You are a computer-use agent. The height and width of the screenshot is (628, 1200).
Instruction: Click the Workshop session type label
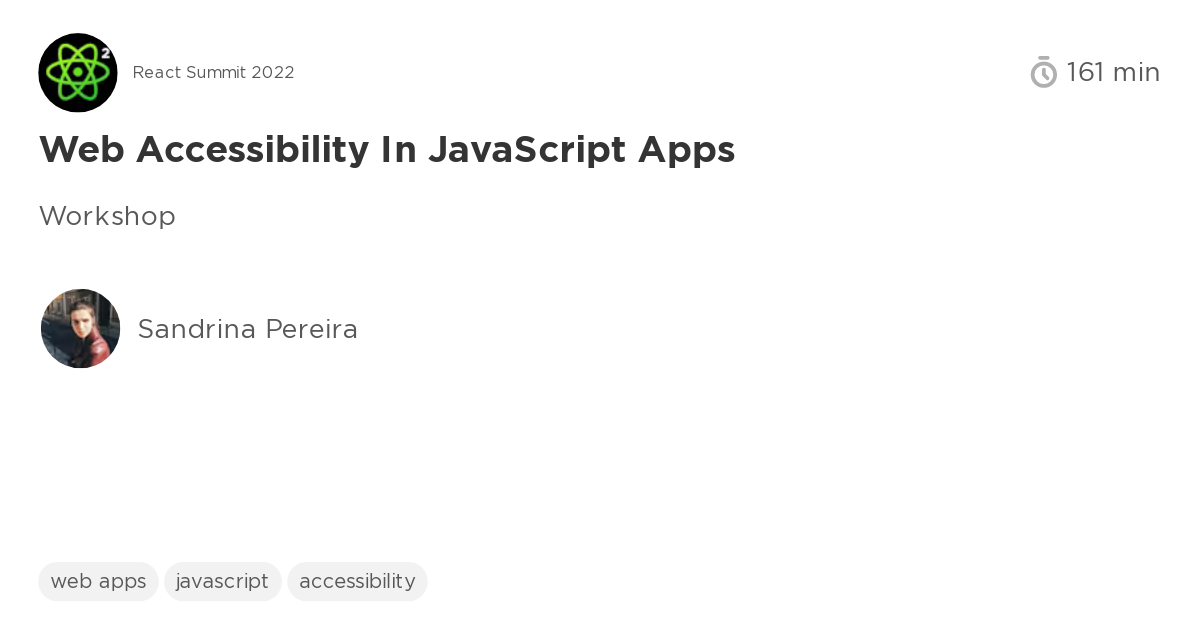click(x=107, y=216)
